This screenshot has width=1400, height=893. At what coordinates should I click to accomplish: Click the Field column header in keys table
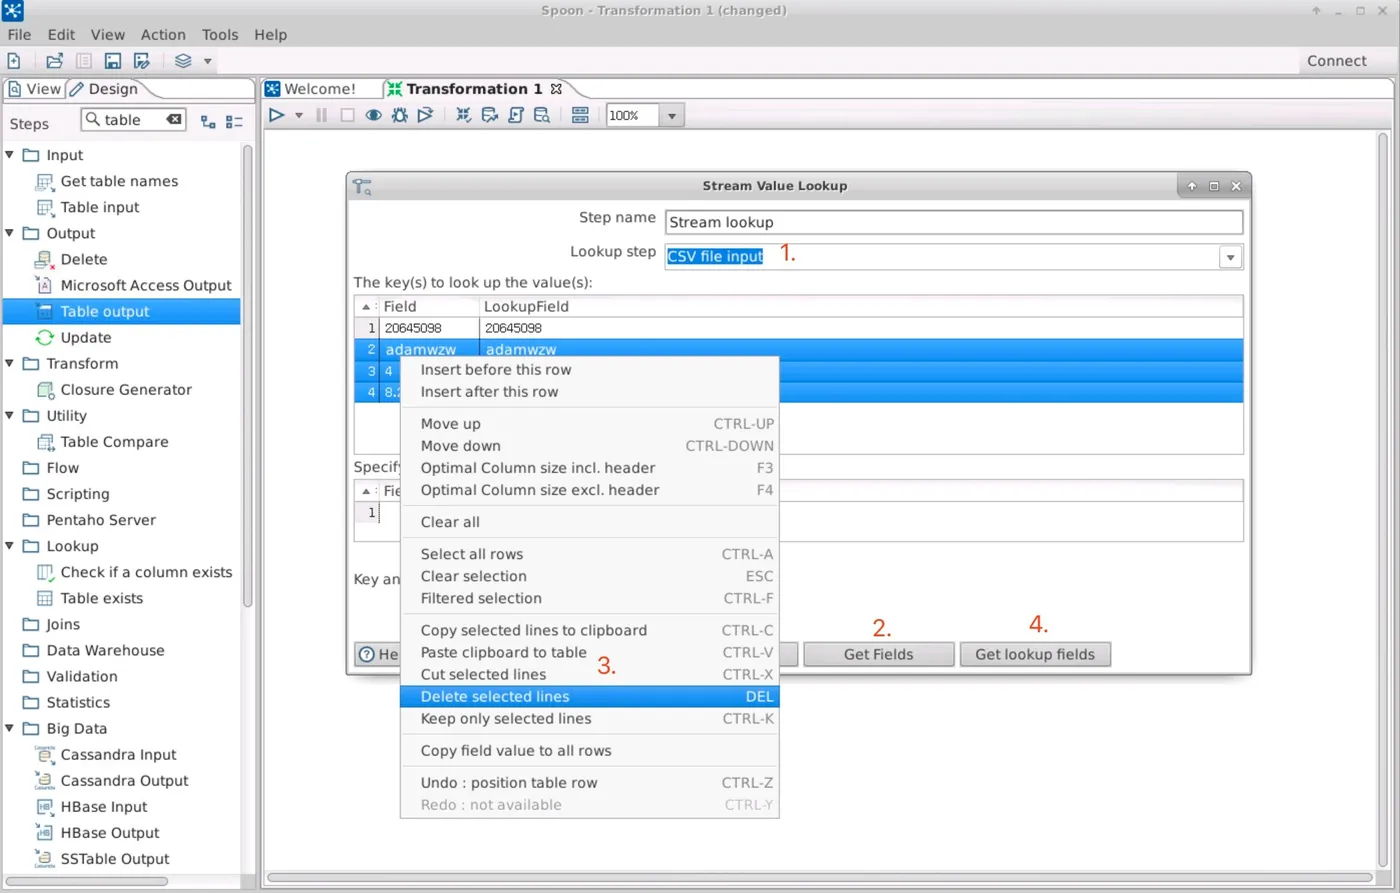(429, 306)
